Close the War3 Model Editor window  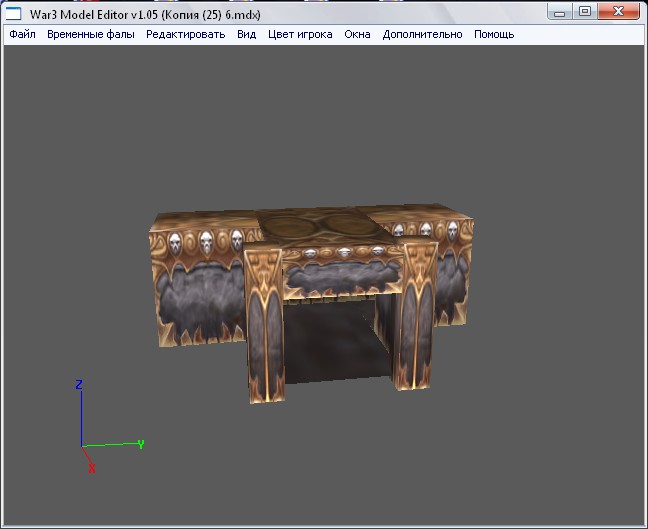coord(618,12)
